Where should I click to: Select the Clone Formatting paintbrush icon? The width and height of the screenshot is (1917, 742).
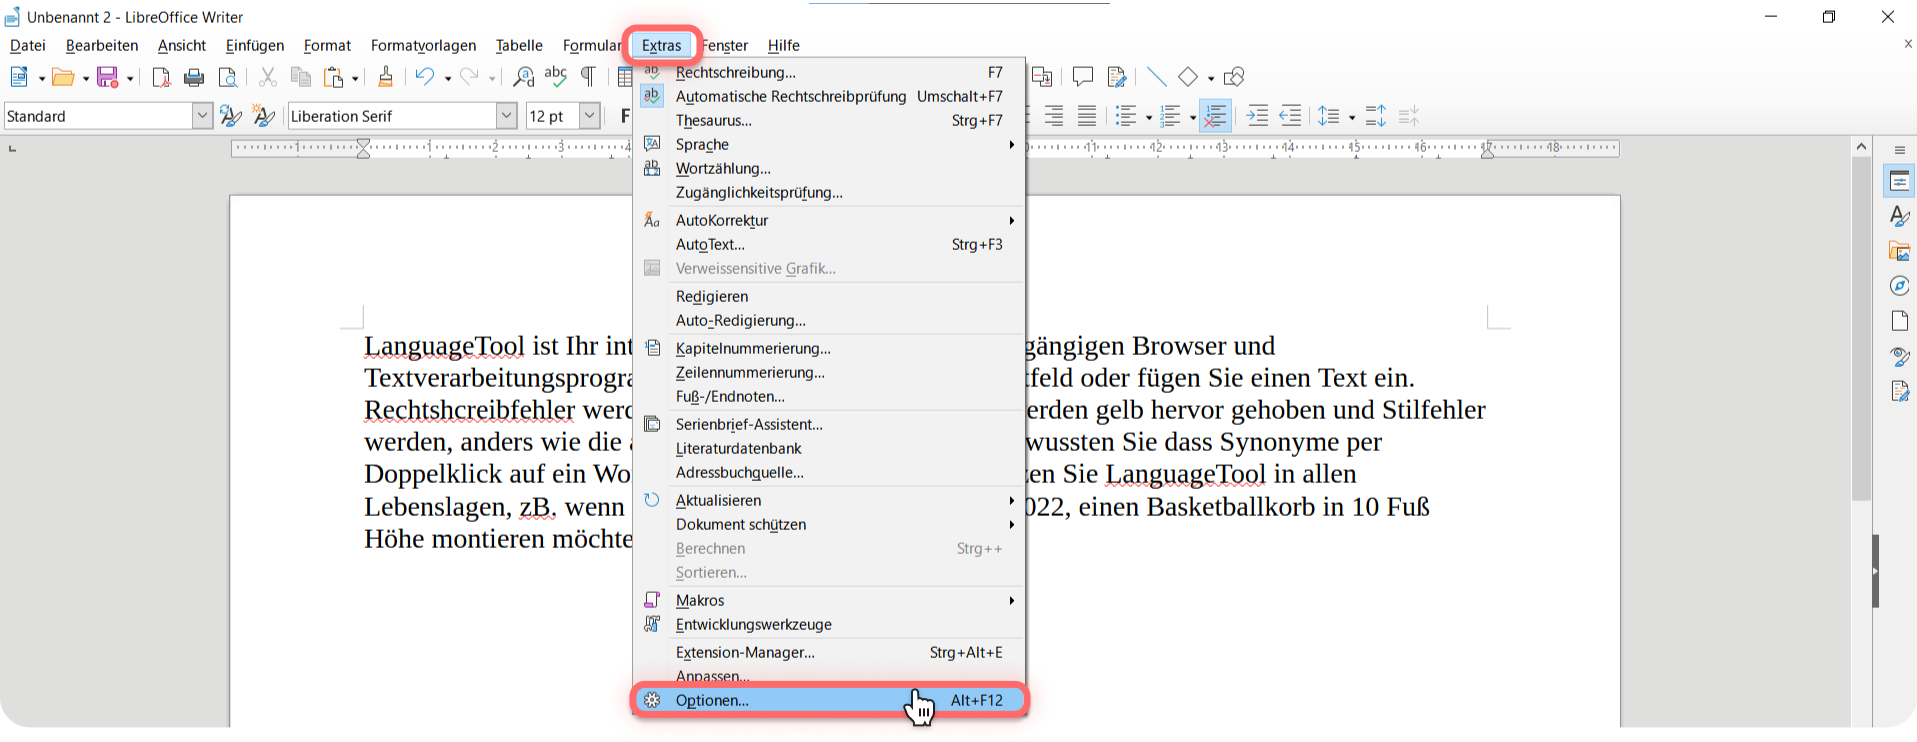[385, 77]
